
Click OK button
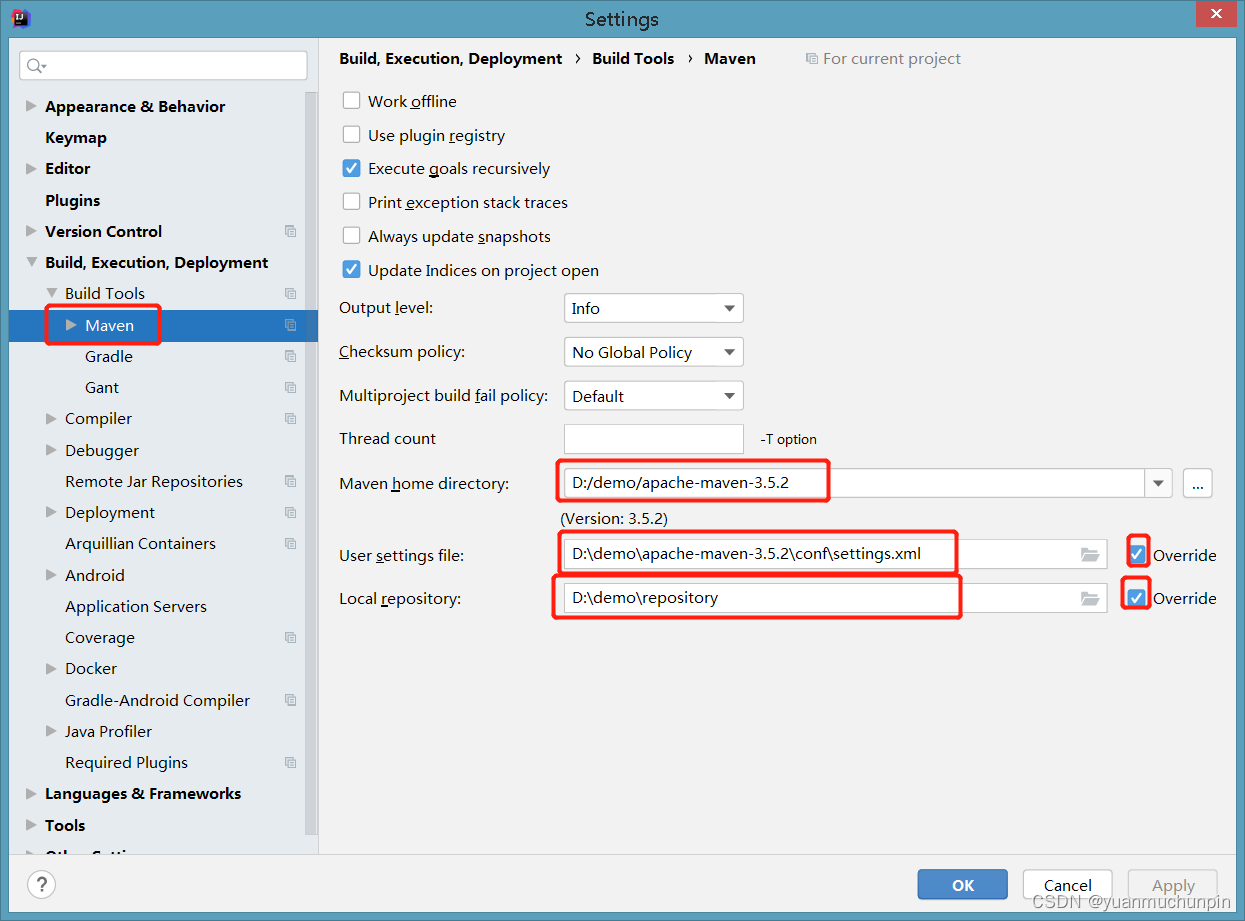click(x=963, y=885)
